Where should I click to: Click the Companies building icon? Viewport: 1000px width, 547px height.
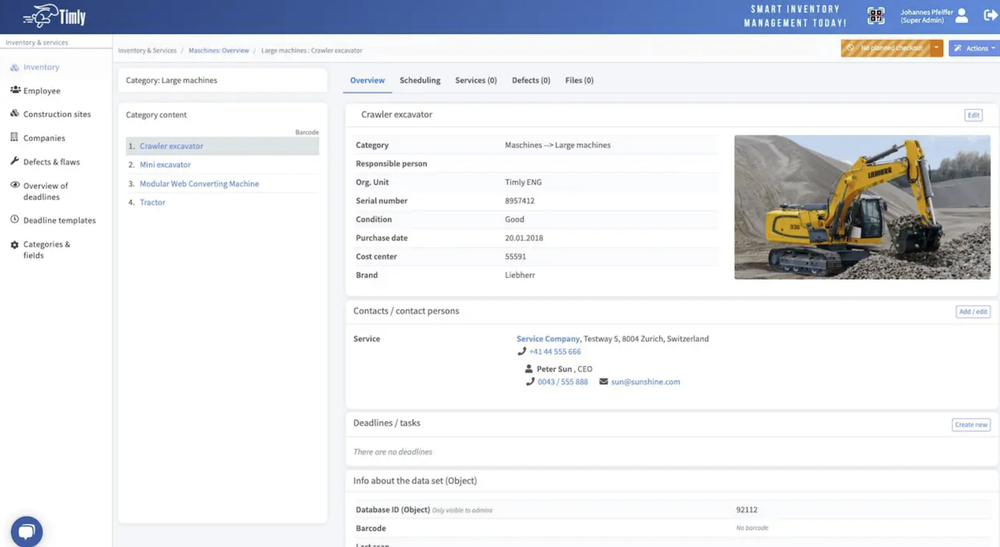(14, 137)
